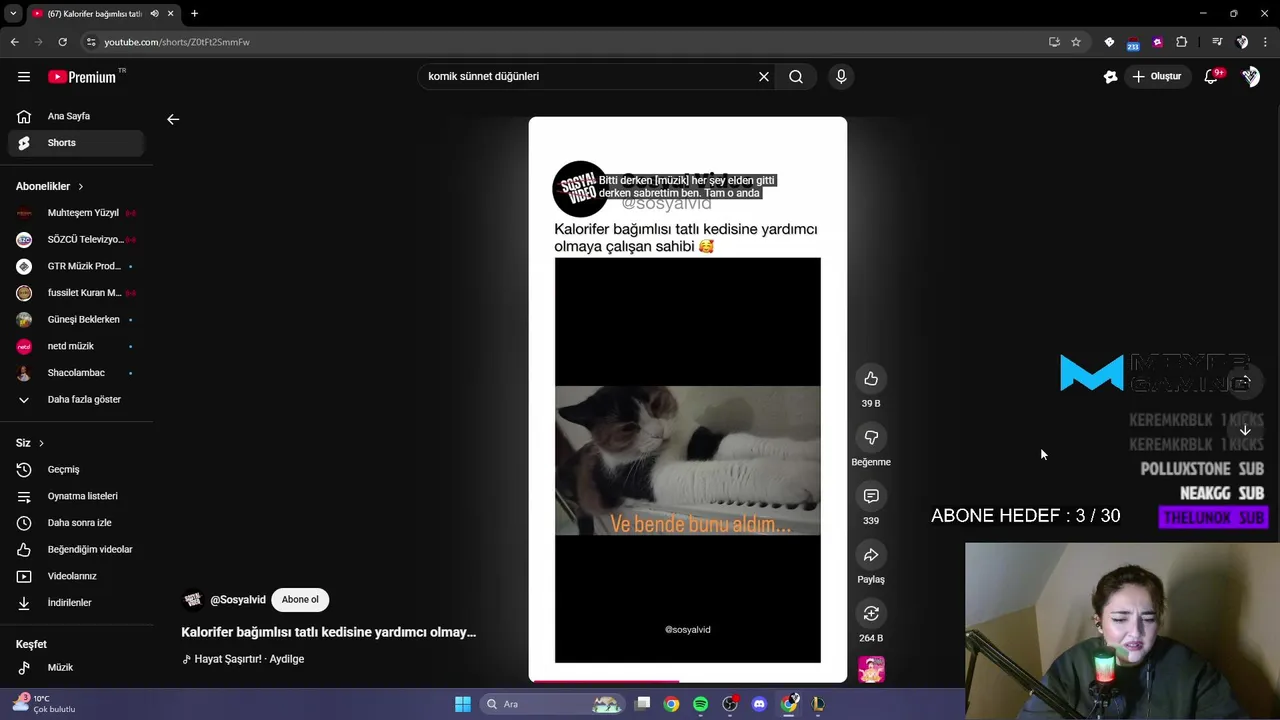The height and width of the screenshot is (720, 1280).
Task: Select Shorts in the sidebar
Action: click(76, 143)
